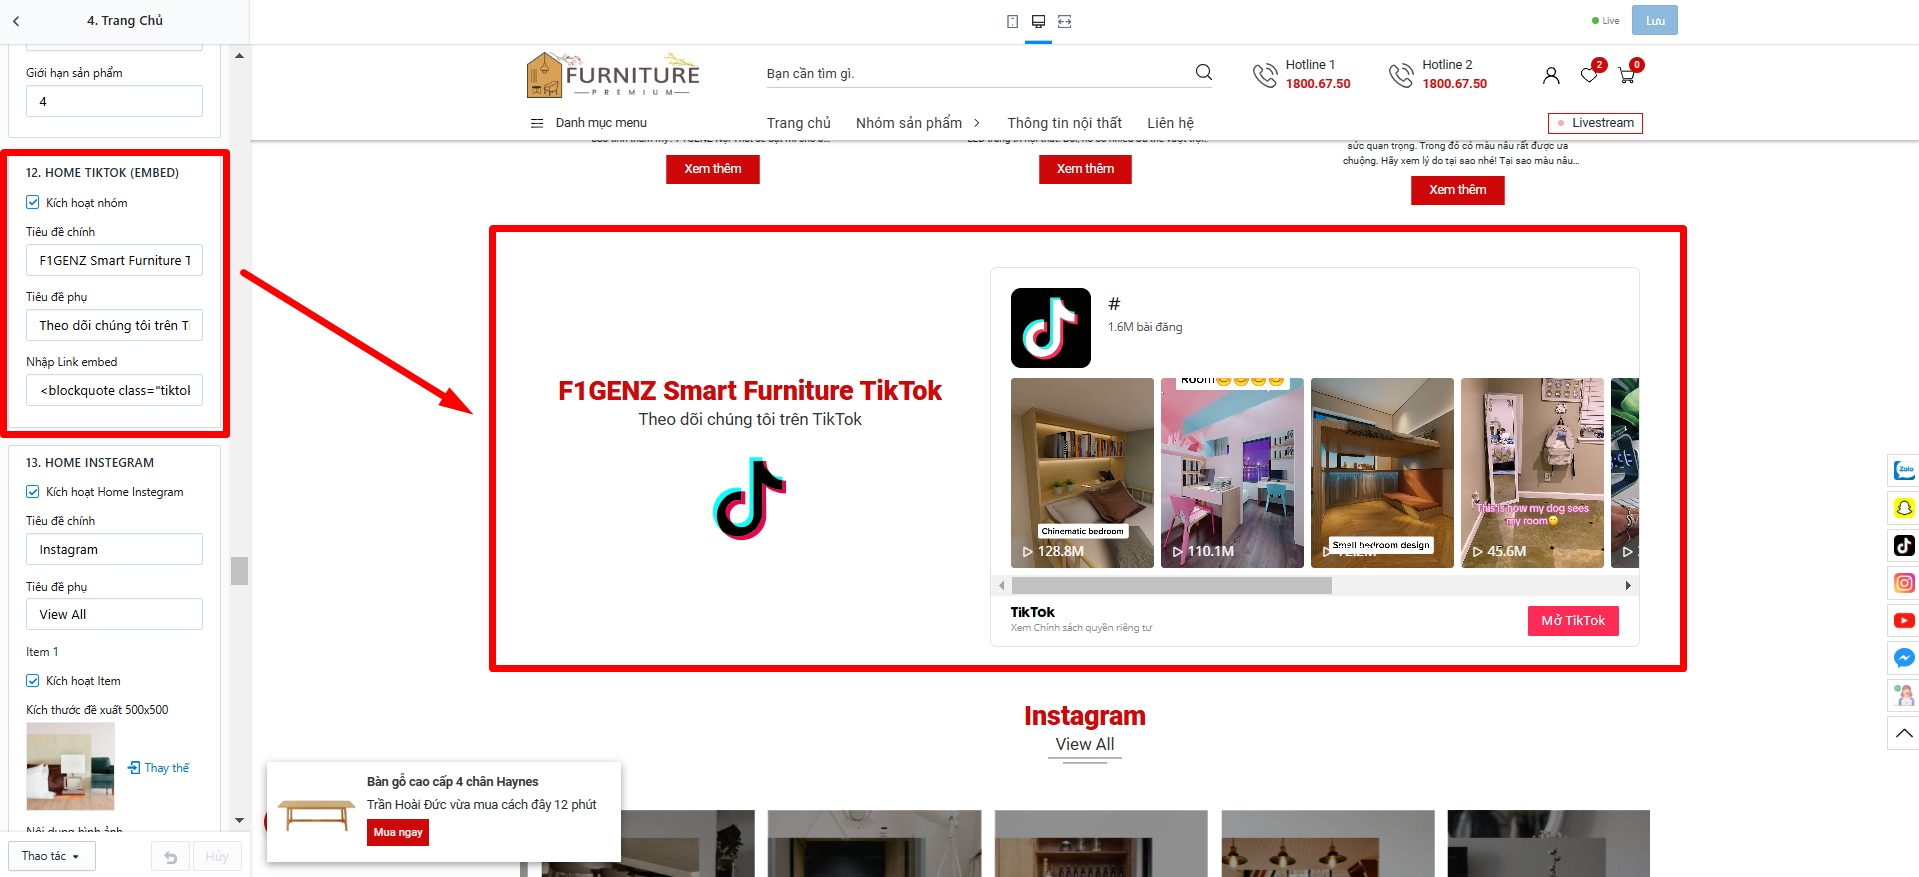Switch to mobile preview icon

tap(1012, 21)
